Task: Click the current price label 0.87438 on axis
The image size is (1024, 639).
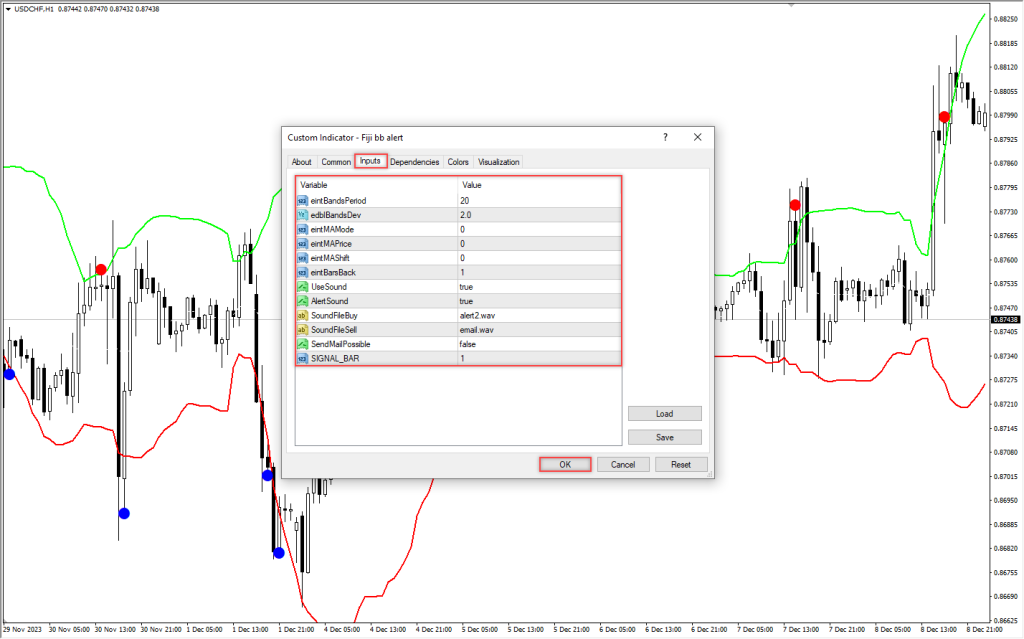Action: tap(1006, 320)
